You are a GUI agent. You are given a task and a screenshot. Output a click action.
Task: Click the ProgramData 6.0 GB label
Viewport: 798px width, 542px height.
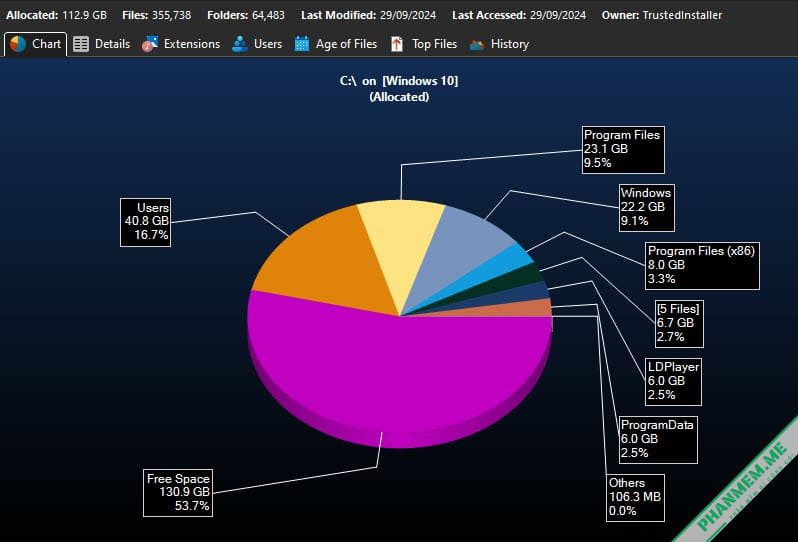coord(658,439)
